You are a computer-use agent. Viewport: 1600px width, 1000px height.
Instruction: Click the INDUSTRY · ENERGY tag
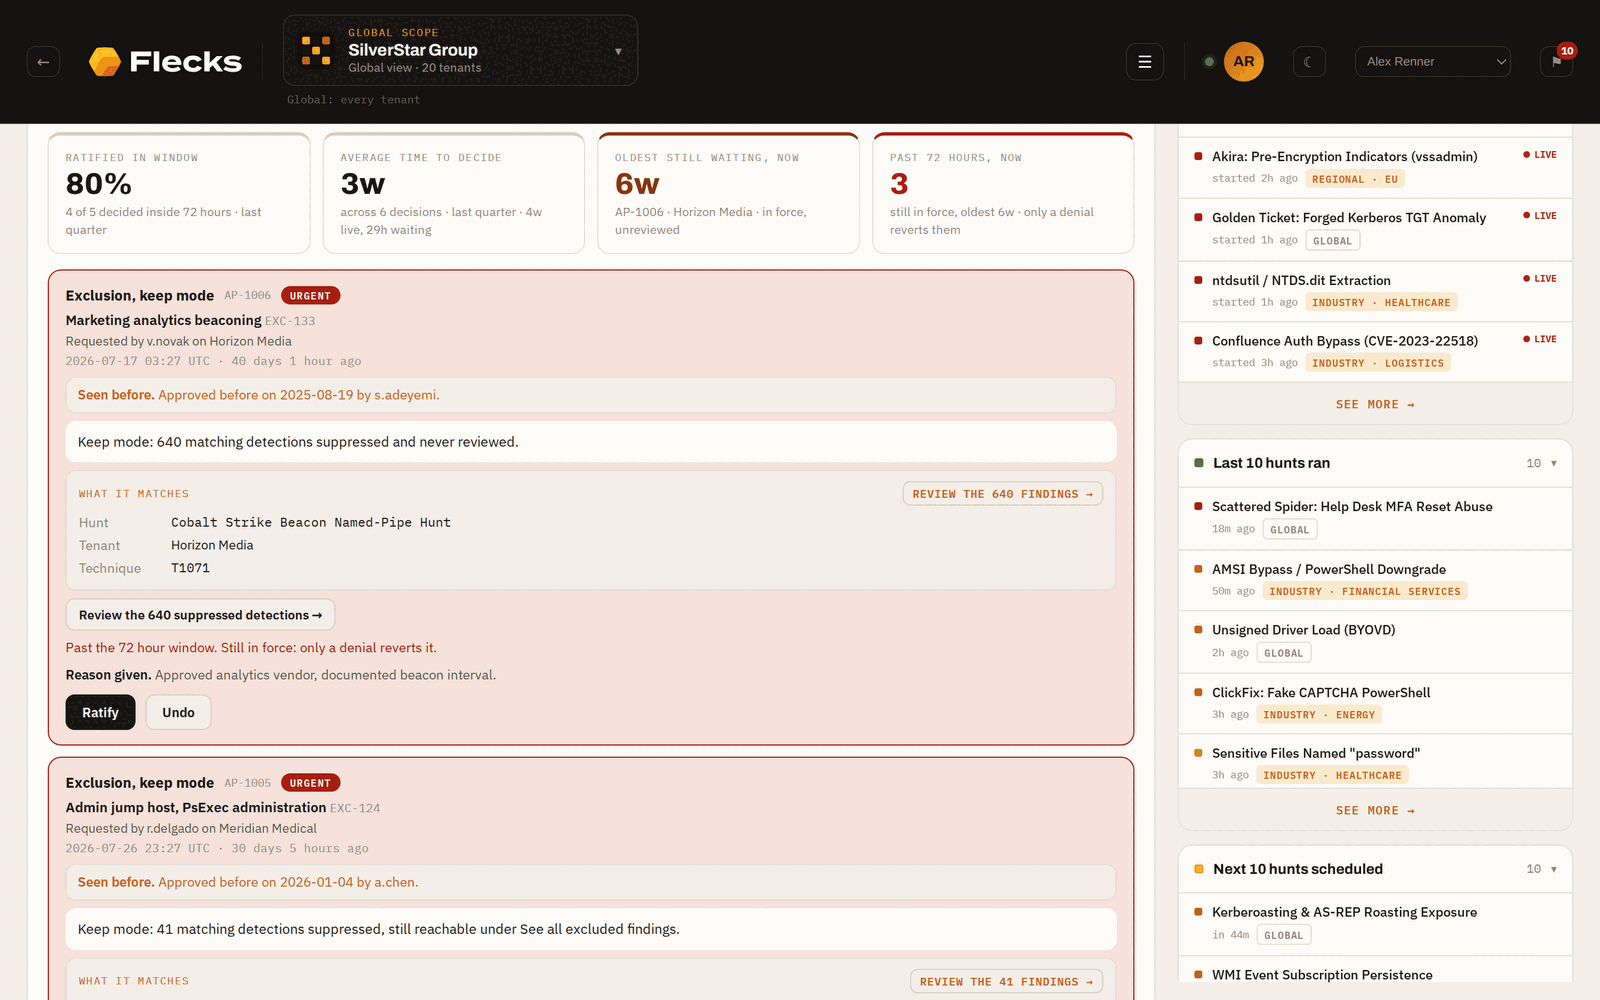coord(1319,715)
